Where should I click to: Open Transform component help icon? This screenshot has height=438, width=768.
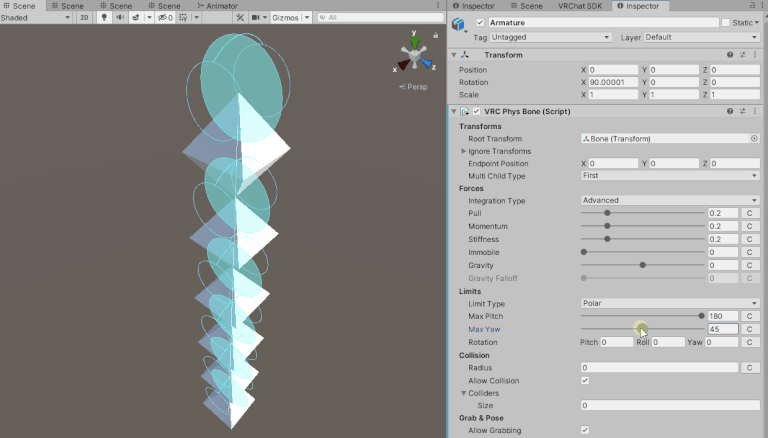730,55
